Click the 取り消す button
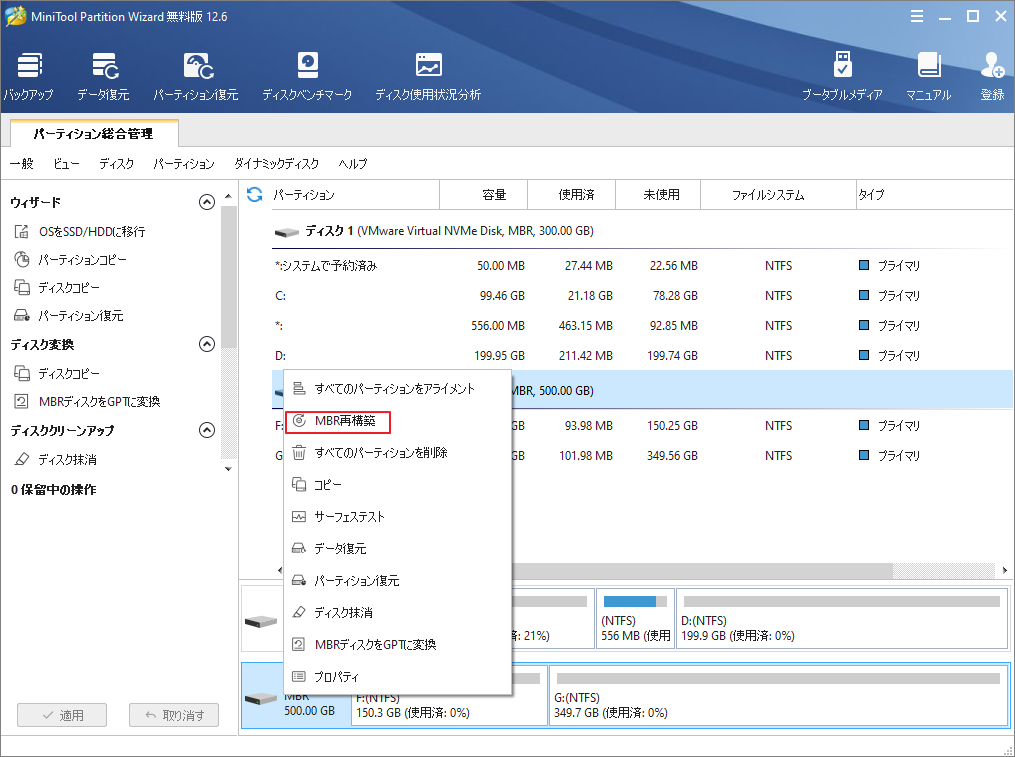The image size is (1015, 757). 173,714
